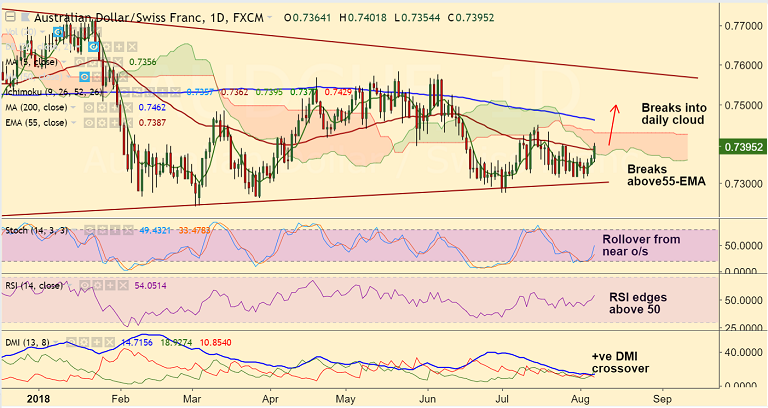This screenshot has width=768, height=408.
Task: Click the H0.74018 high value in the header
Action: (363, 18)
